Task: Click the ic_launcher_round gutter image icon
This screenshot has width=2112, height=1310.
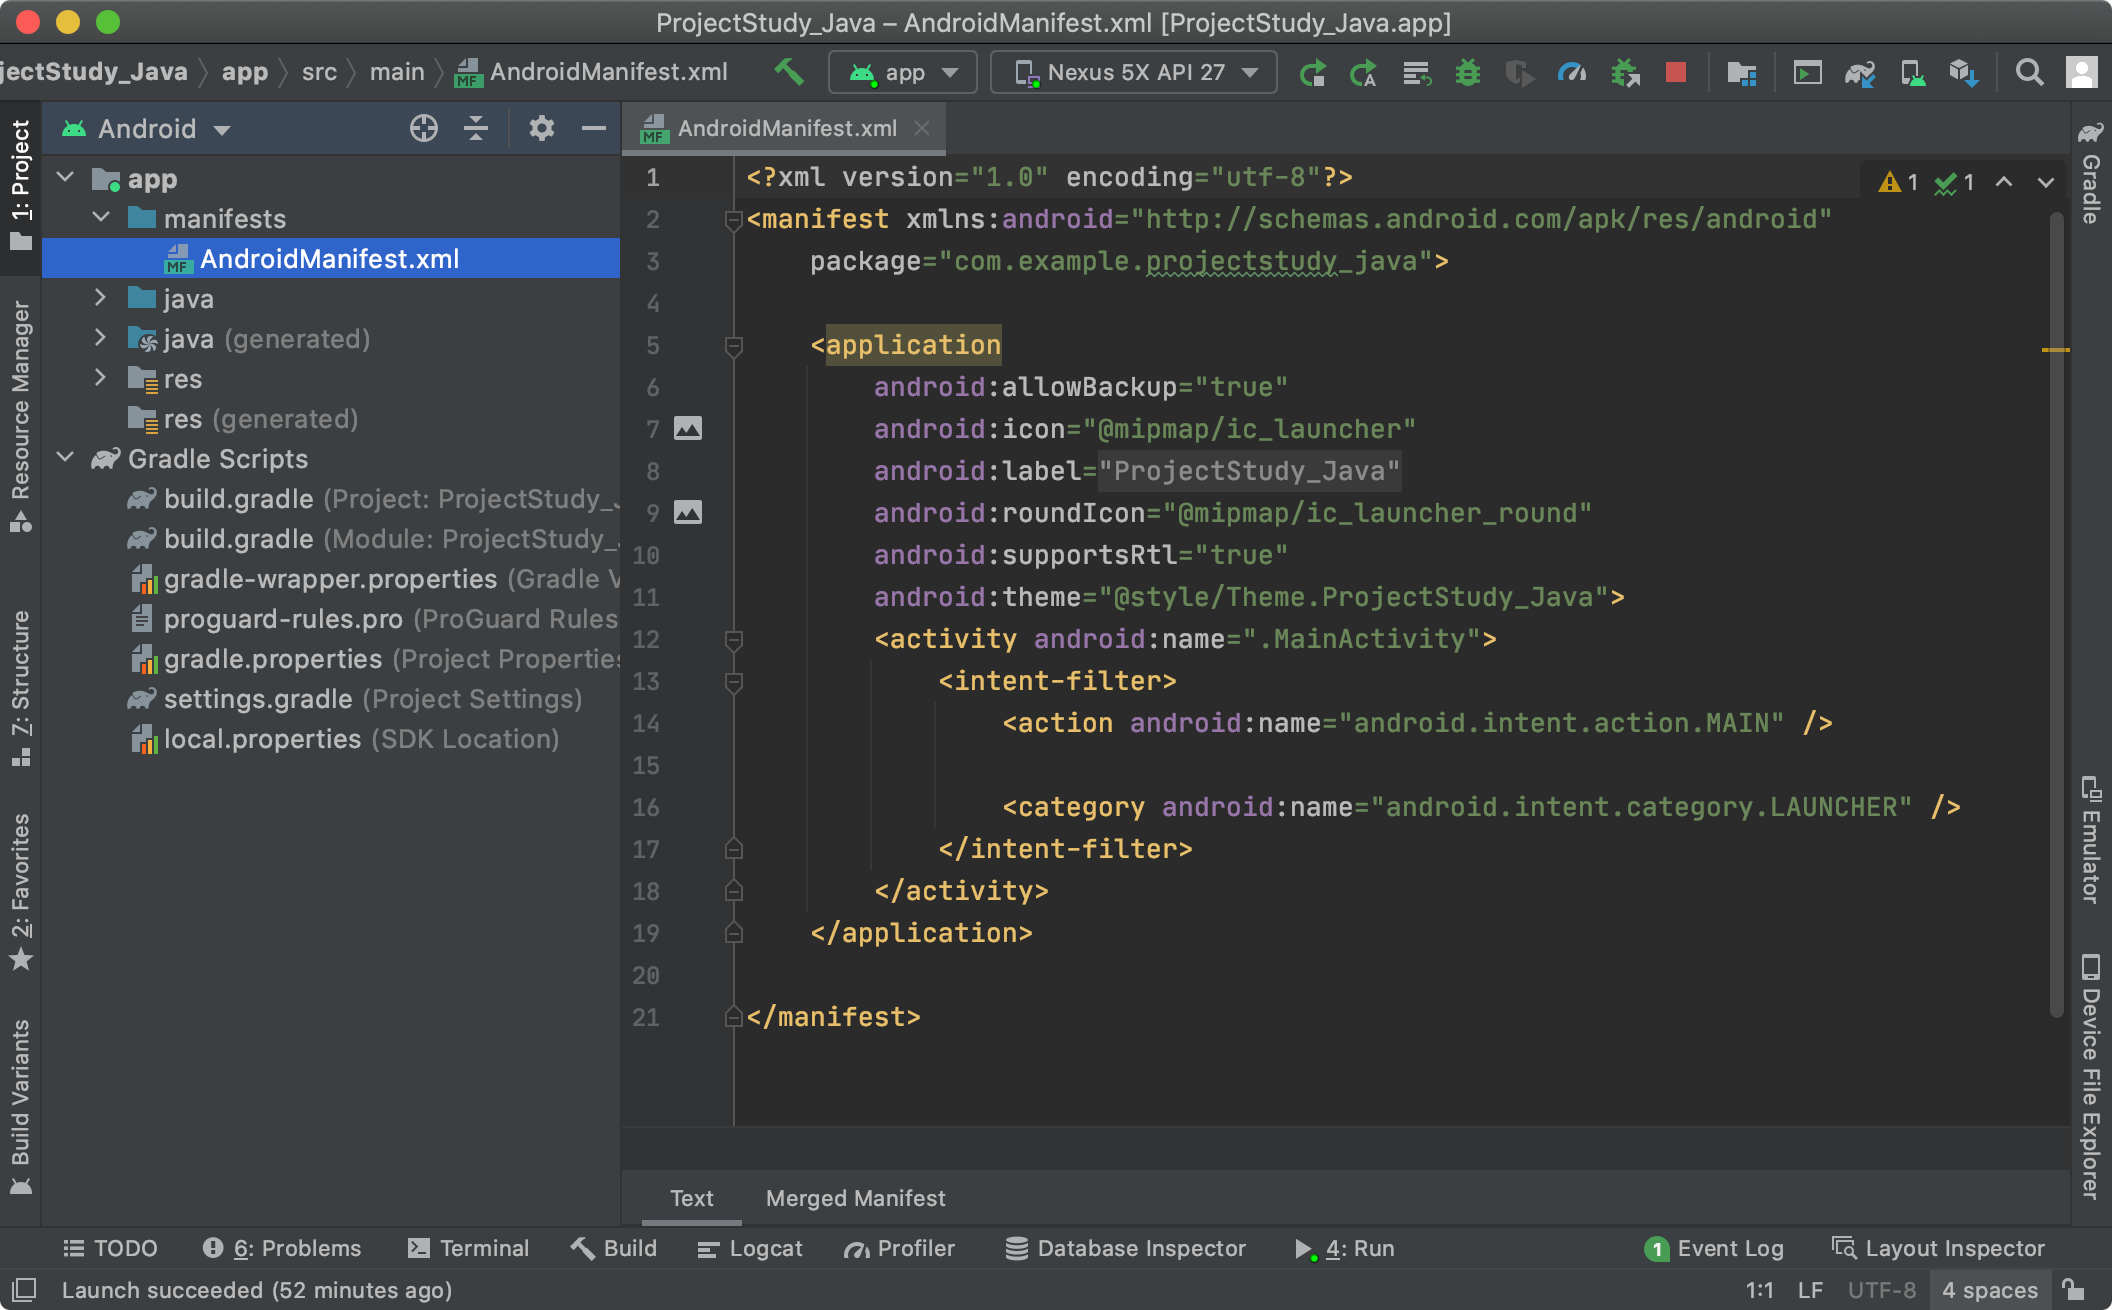Action: pyautogui.click(x=688, y=513)
